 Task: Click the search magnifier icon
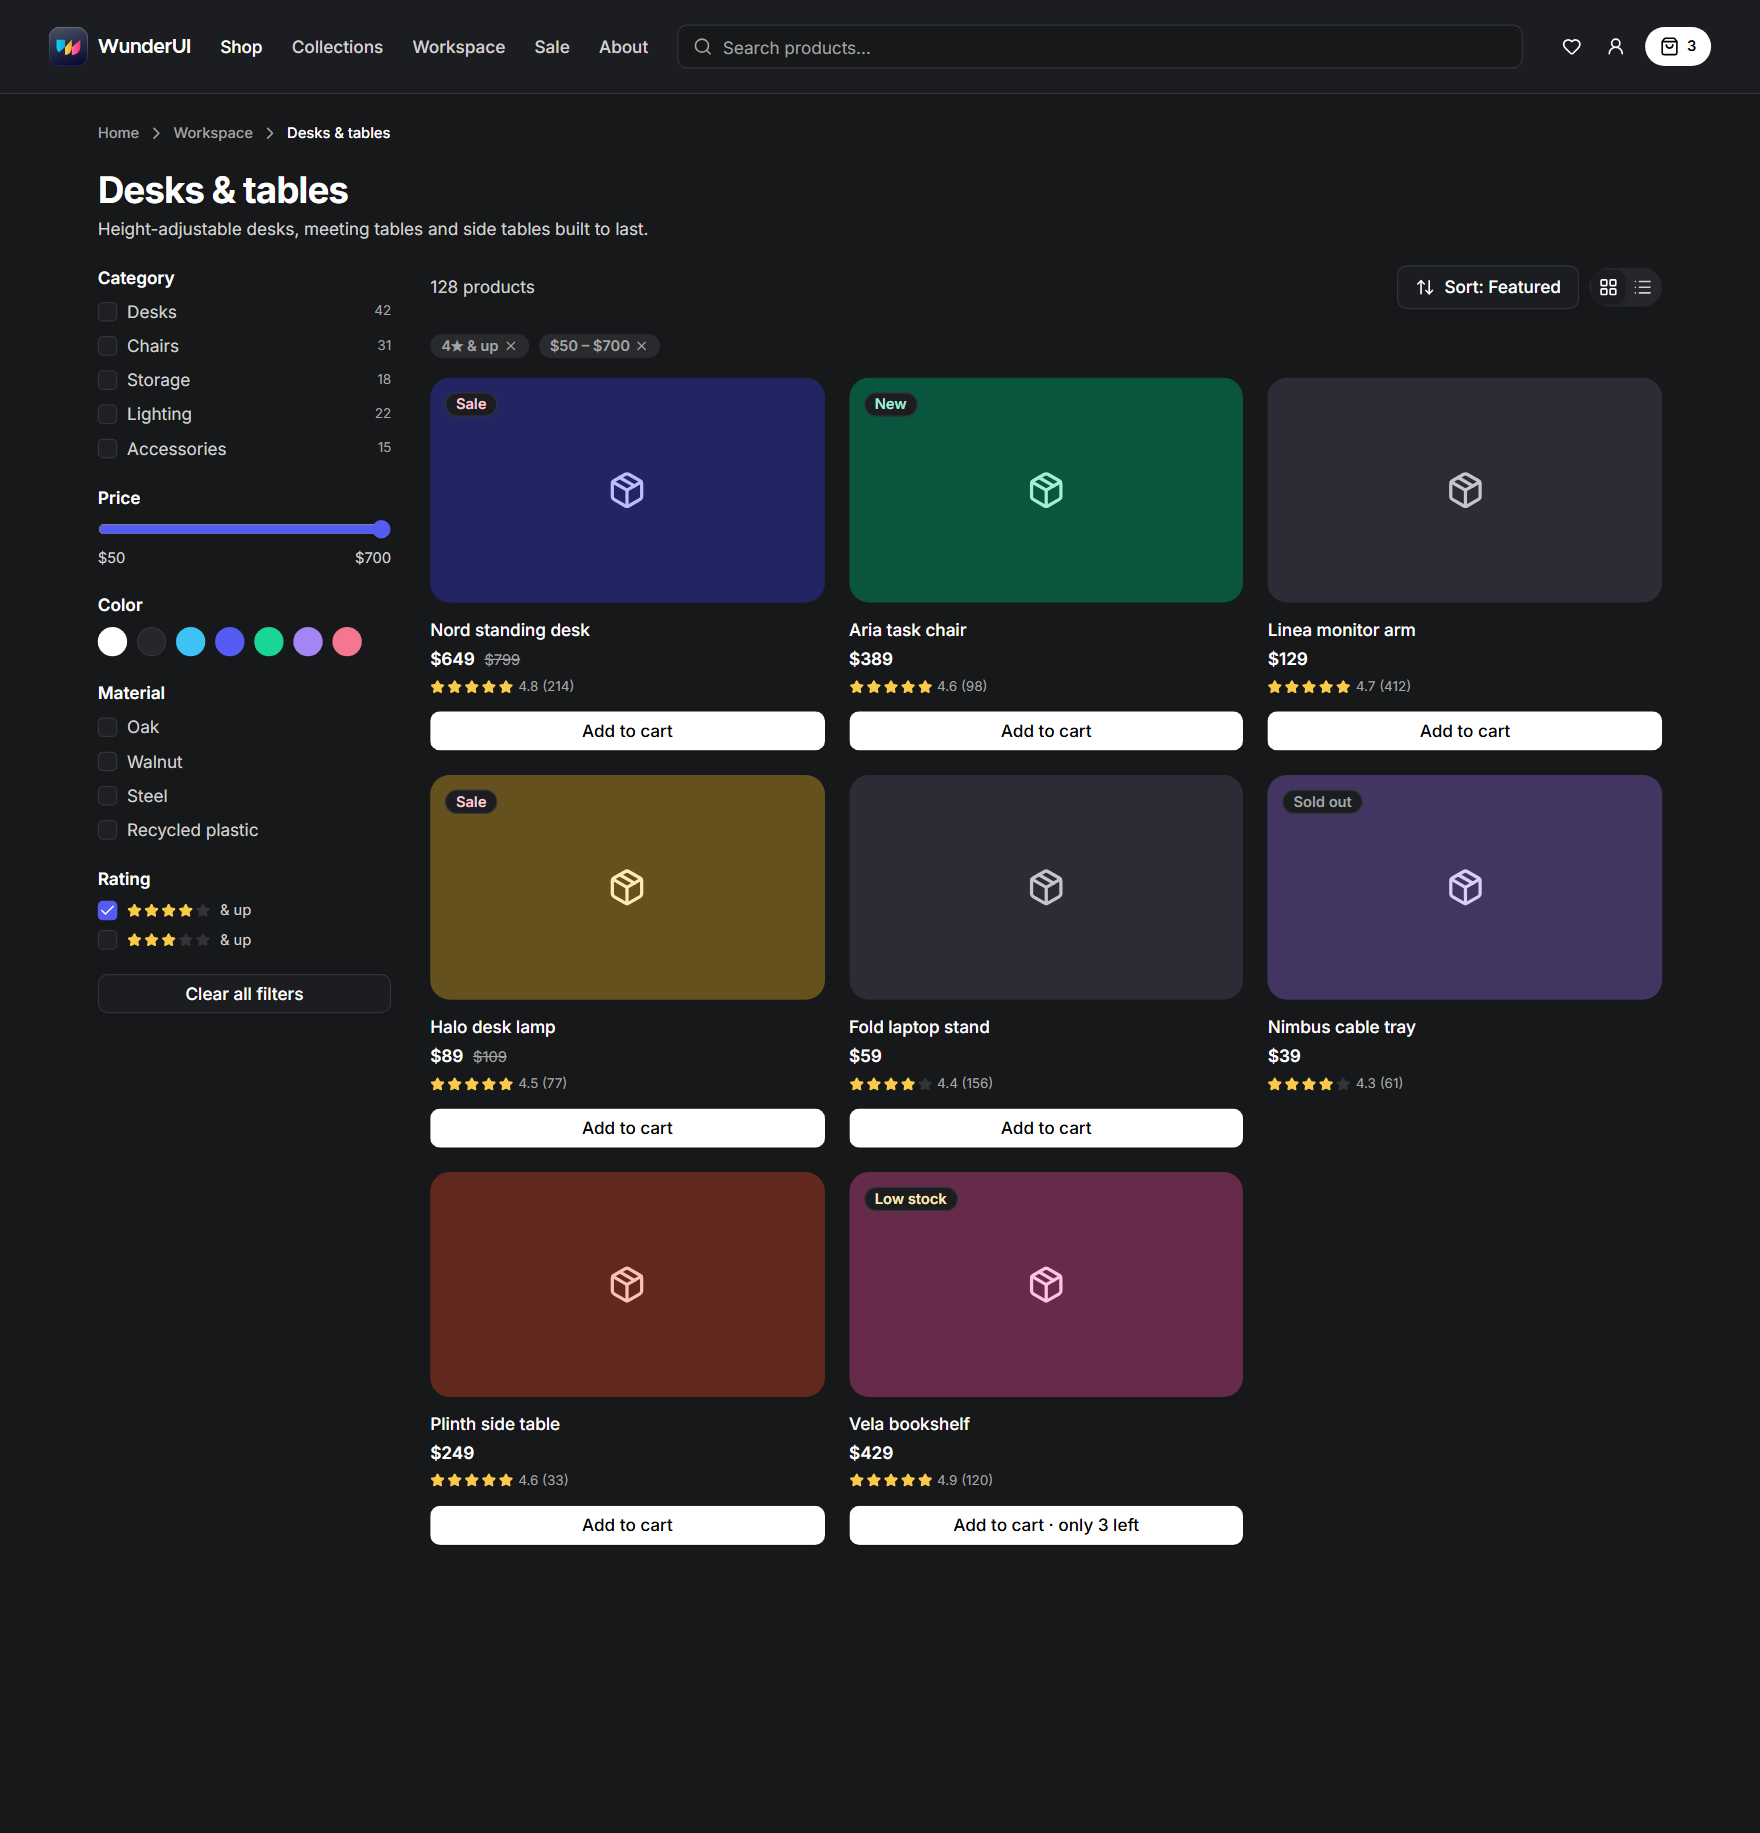pos(703,47)
